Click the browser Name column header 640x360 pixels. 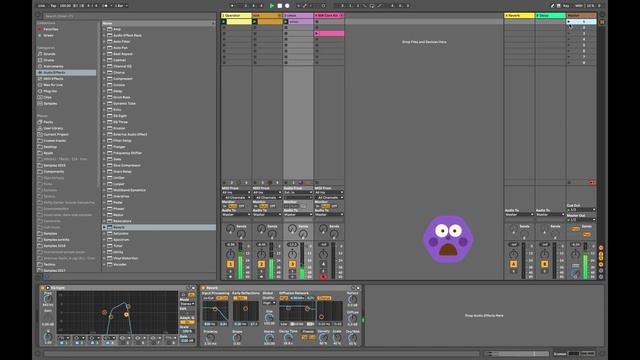tap(158, 23)
